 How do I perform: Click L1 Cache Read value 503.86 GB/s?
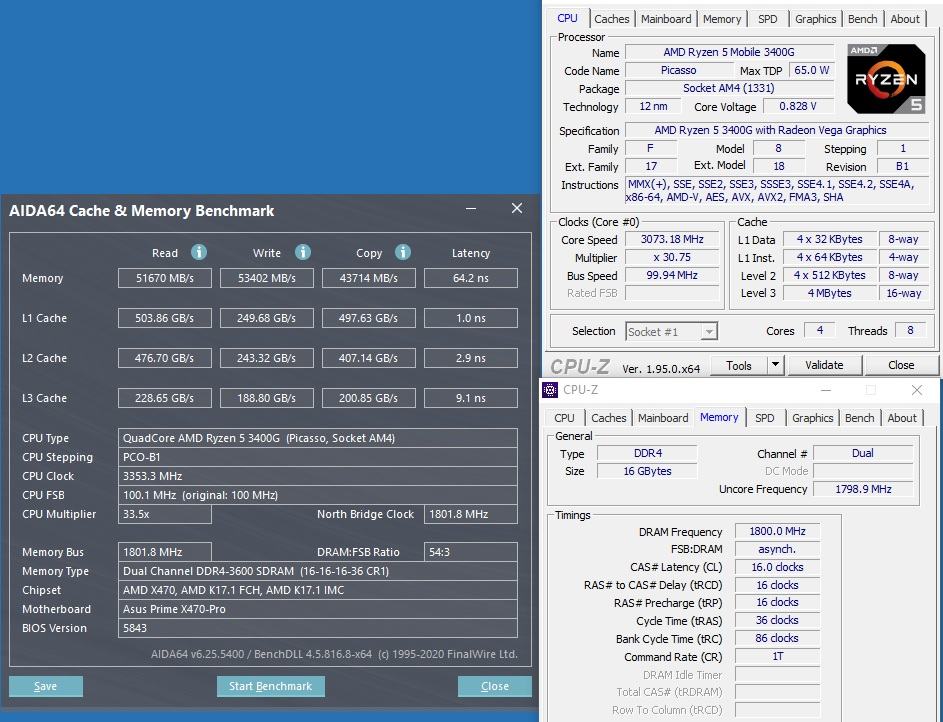click(165, 318)
